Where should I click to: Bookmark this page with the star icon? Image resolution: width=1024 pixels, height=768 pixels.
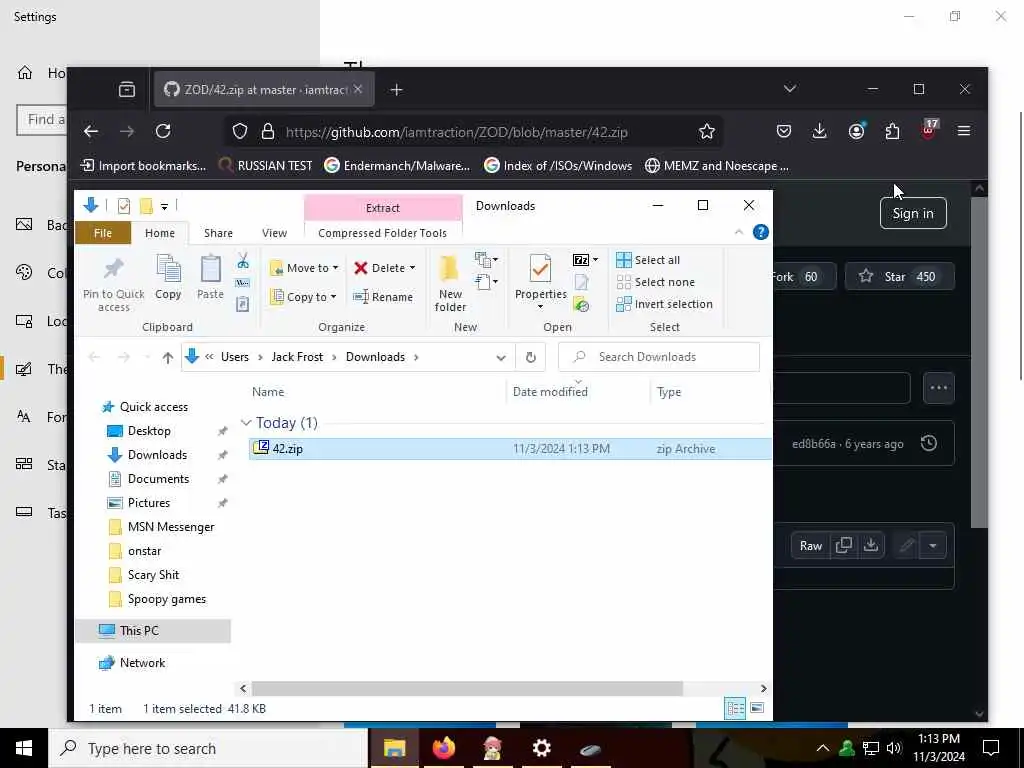pyautogui.click(x=707, y=132)
